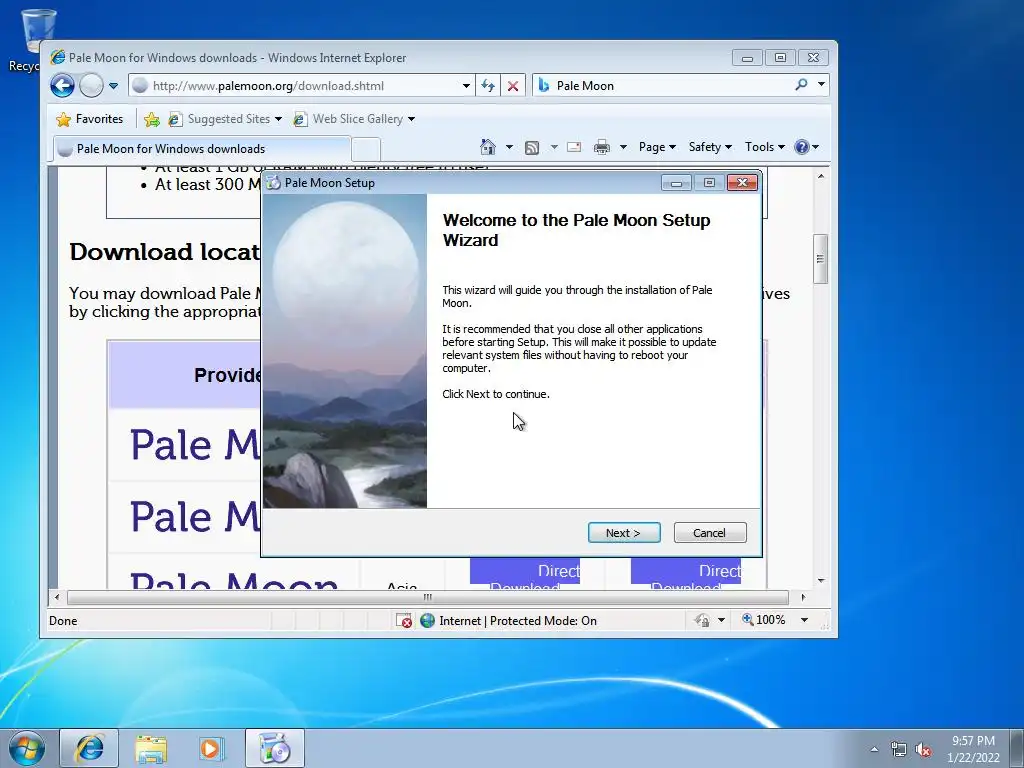This screenshot has width=1024, height=768.
Task: Cancel the Pale Moon Setup wizard
Action: pos(709,533)
